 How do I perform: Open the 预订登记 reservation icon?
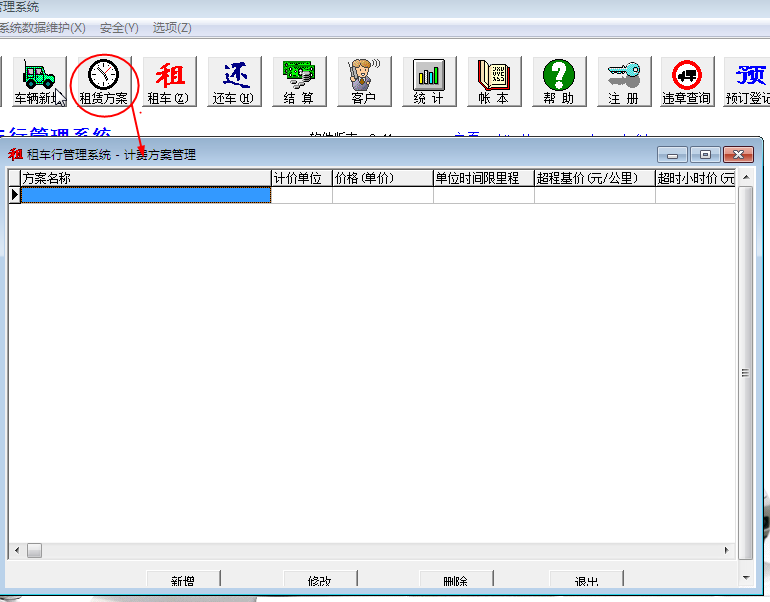pos(747,81)
